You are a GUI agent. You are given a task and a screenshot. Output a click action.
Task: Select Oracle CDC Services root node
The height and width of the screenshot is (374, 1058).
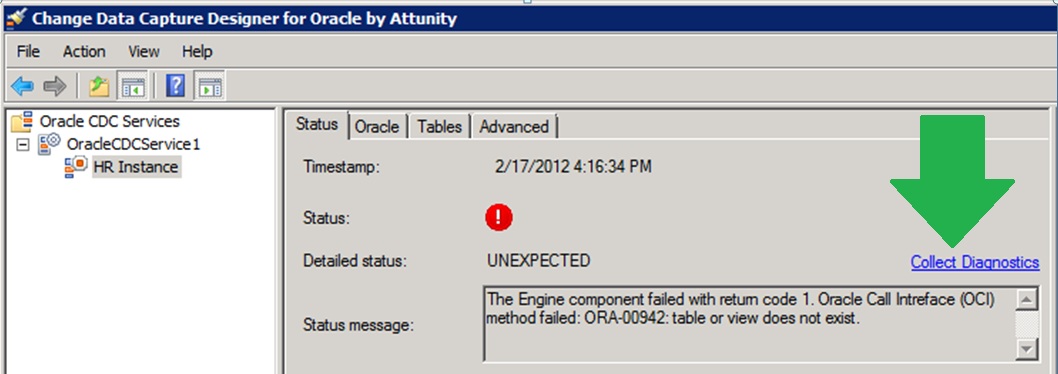coord(109,122)
